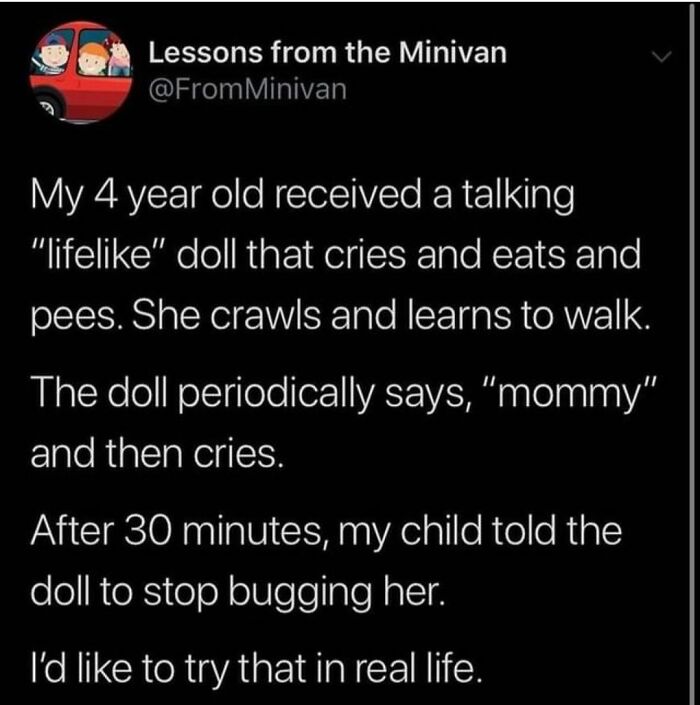Expand the tweet options chevron
Image resolution: width=700 pixels, height=705 pixels.
[x=661, y=57]
